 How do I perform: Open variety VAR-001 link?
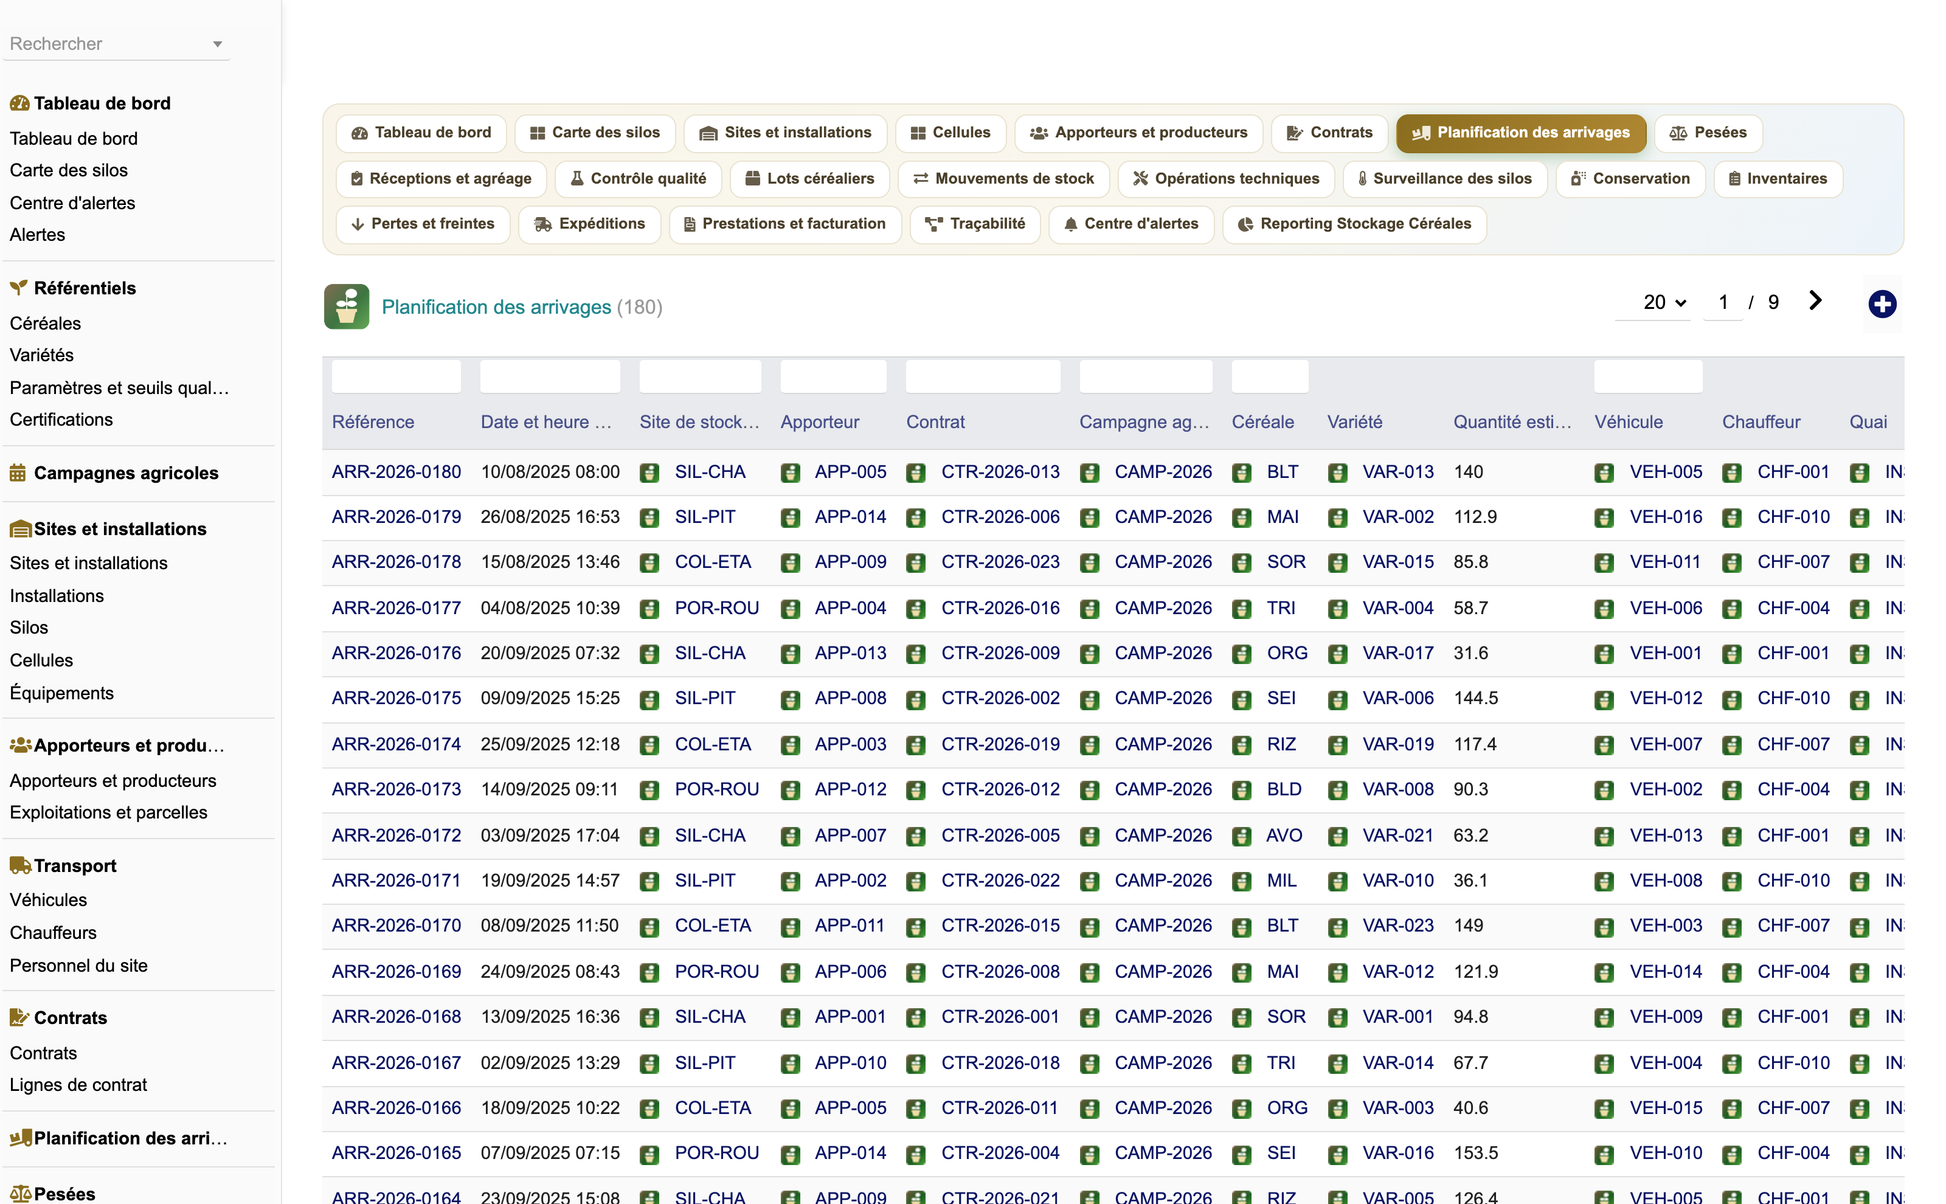[1398, 1017]
